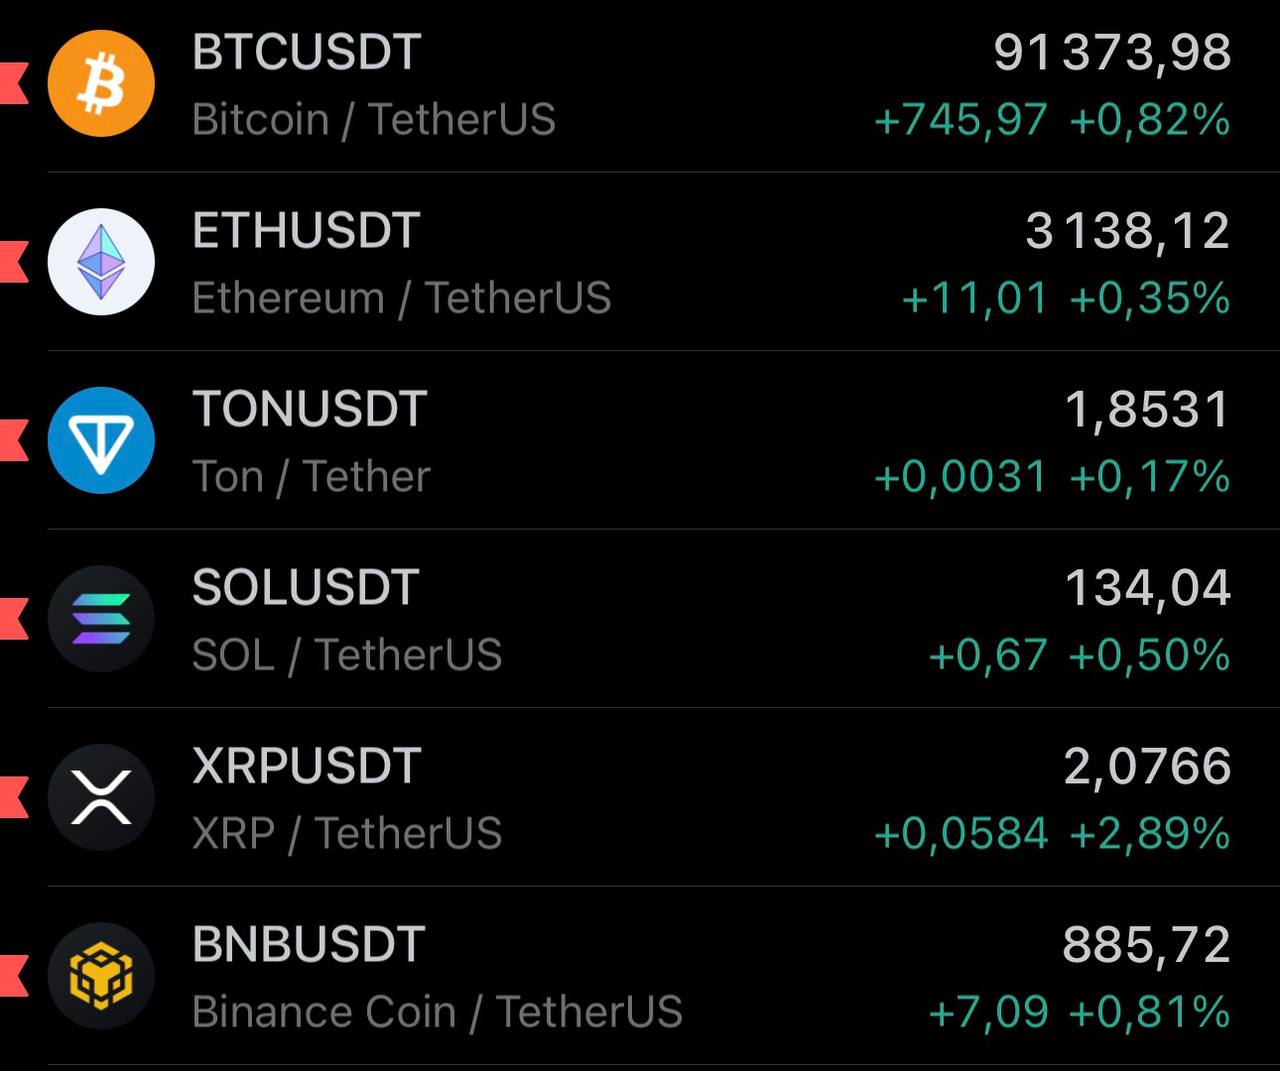Tap the yellow Binance Coin logo
Image resolution: width=1280 pixels, height=1071 pixels.
pyautogui.click(x=101, y=976)
